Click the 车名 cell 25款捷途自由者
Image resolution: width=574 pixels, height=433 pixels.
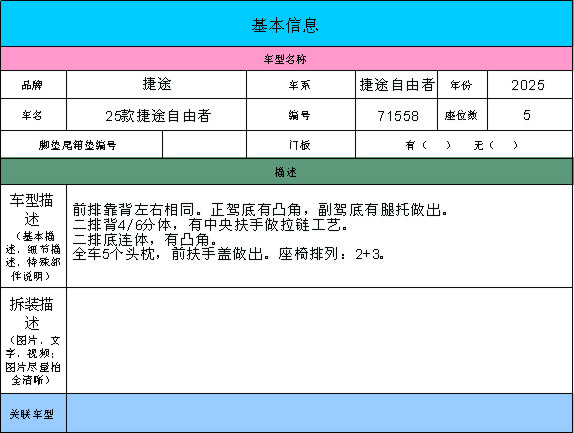(x=156, y=115)
